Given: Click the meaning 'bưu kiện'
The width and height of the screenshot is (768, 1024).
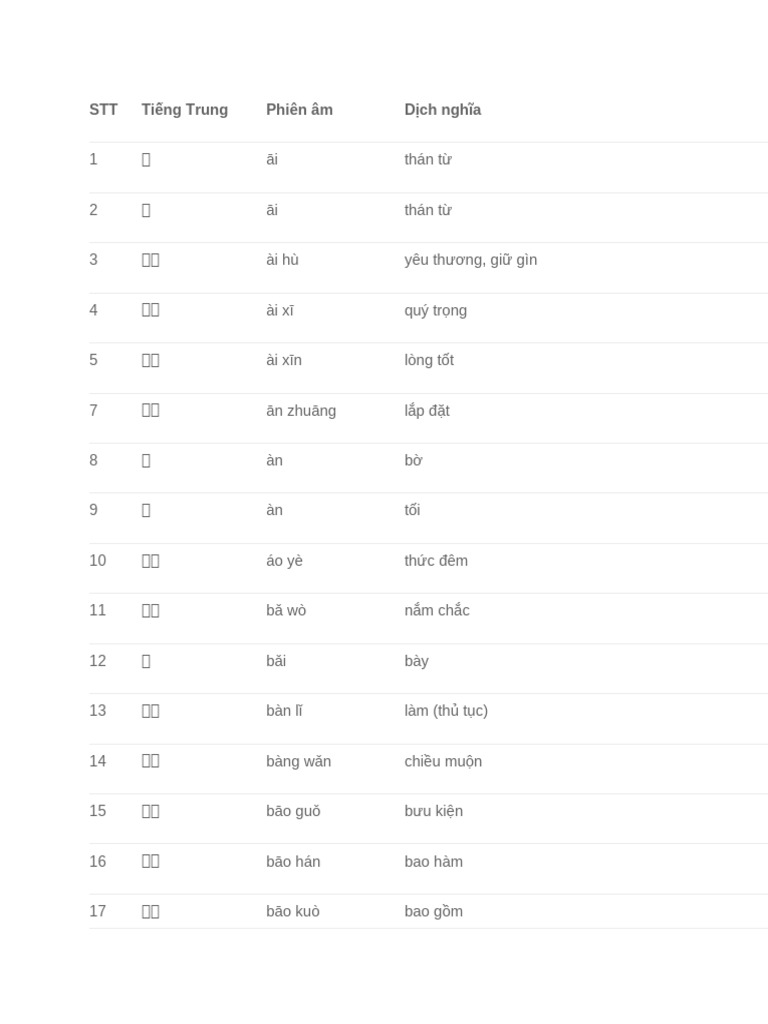Looking at the screenshot, I should (x=434, y=811).
